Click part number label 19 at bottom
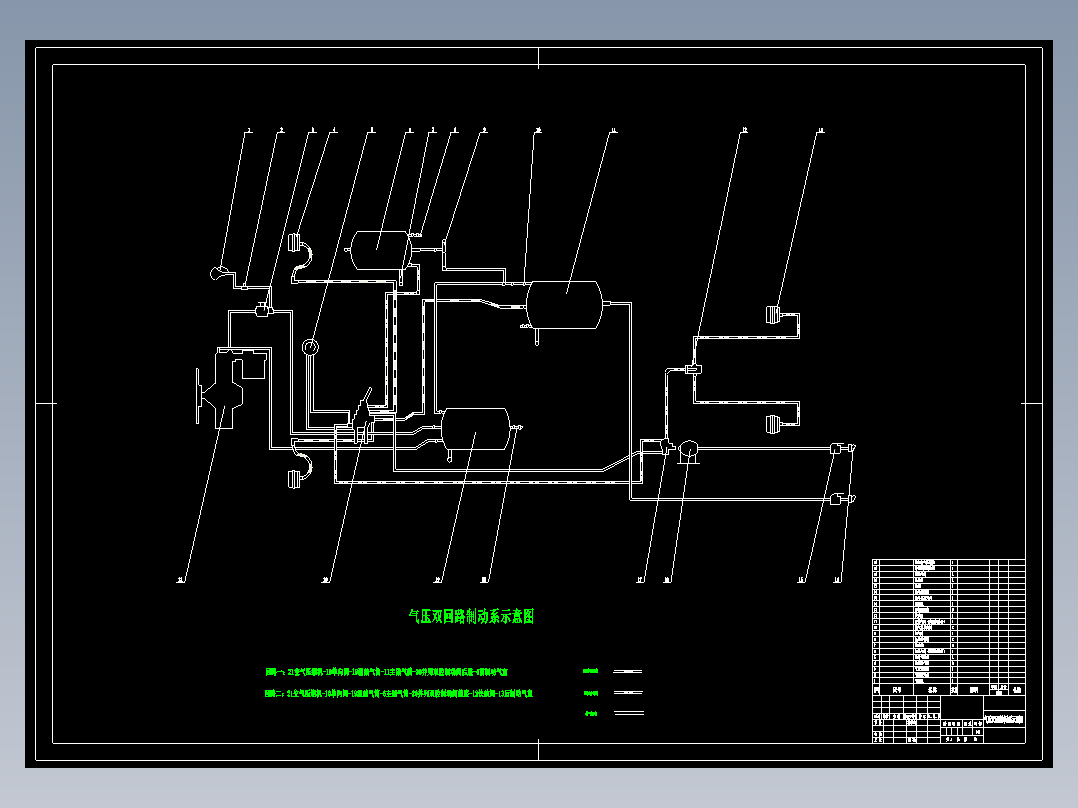Viewport: 1078px width, 808px height. (x=437, y=580)
